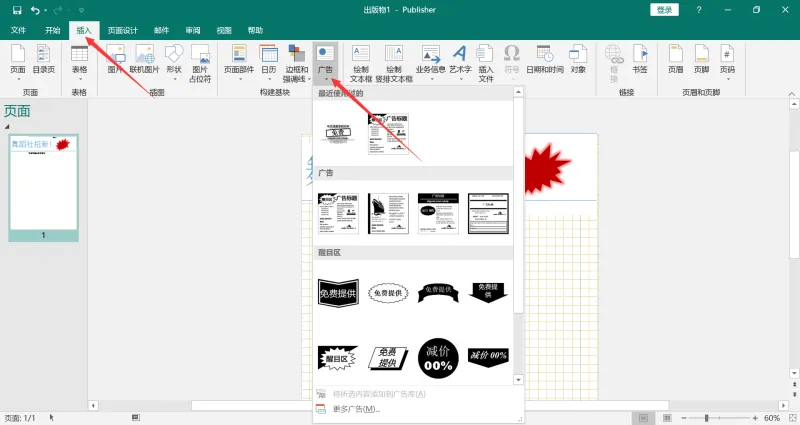The height and width of the screenshot is (425, 800).
Task: Click the 登录 sign-in button
Action: pos(664,10)
